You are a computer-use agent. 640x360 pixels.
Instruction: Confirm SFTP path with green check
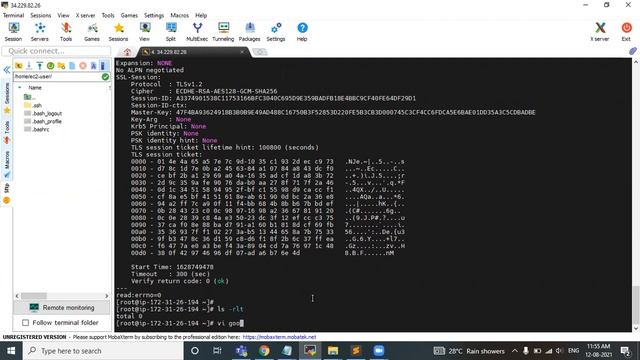click(105, 76)
